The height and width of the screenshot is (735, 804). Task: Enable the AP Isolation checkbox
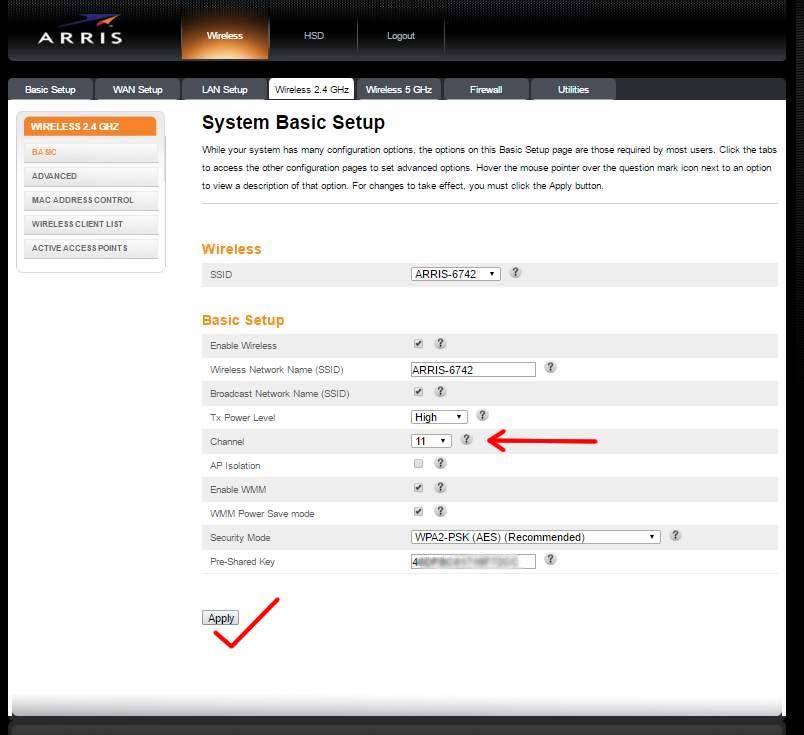tap(418, 464)
